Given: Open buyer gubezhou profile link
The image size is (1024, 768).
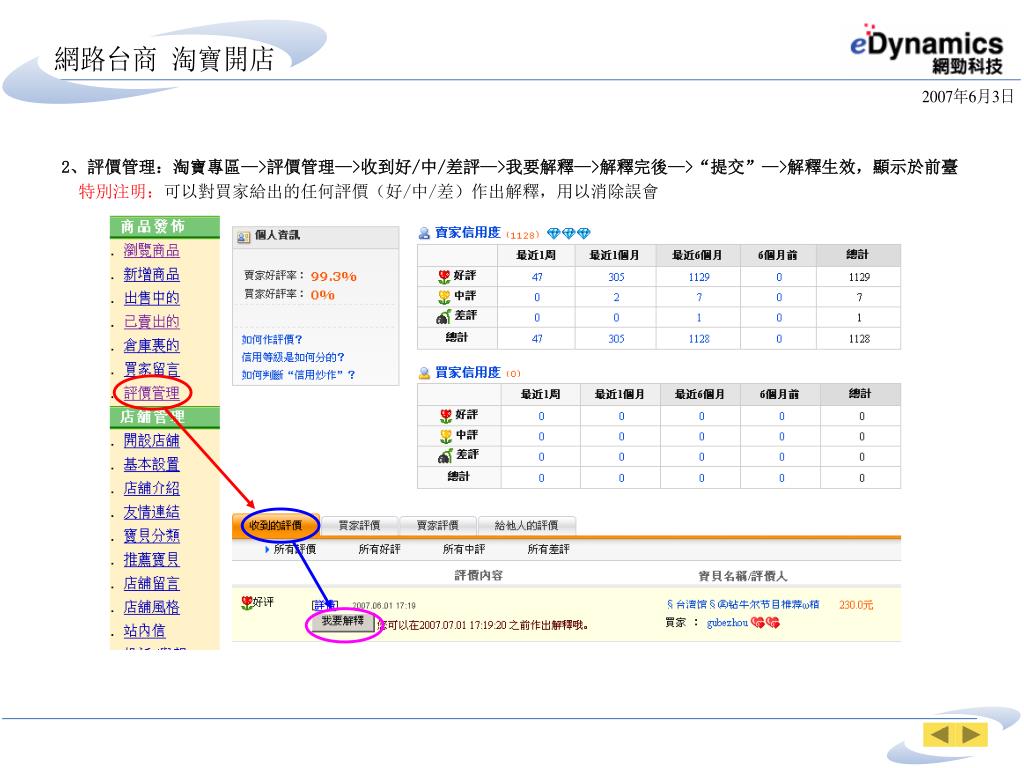Looking at the screenshot, I should [727, 623].
